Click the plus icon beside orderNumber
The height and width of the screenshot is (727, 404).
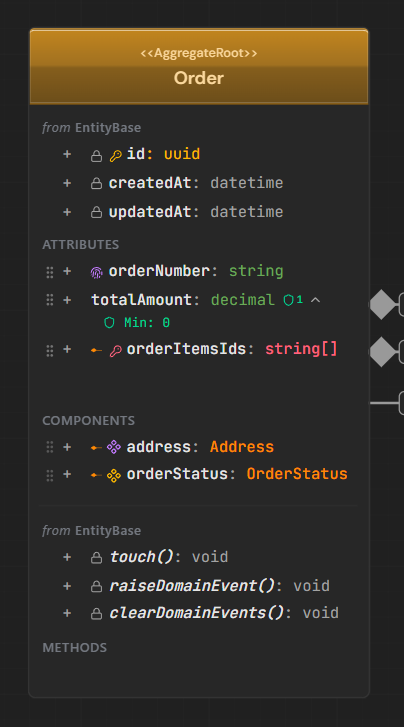[x=67, y=271]
